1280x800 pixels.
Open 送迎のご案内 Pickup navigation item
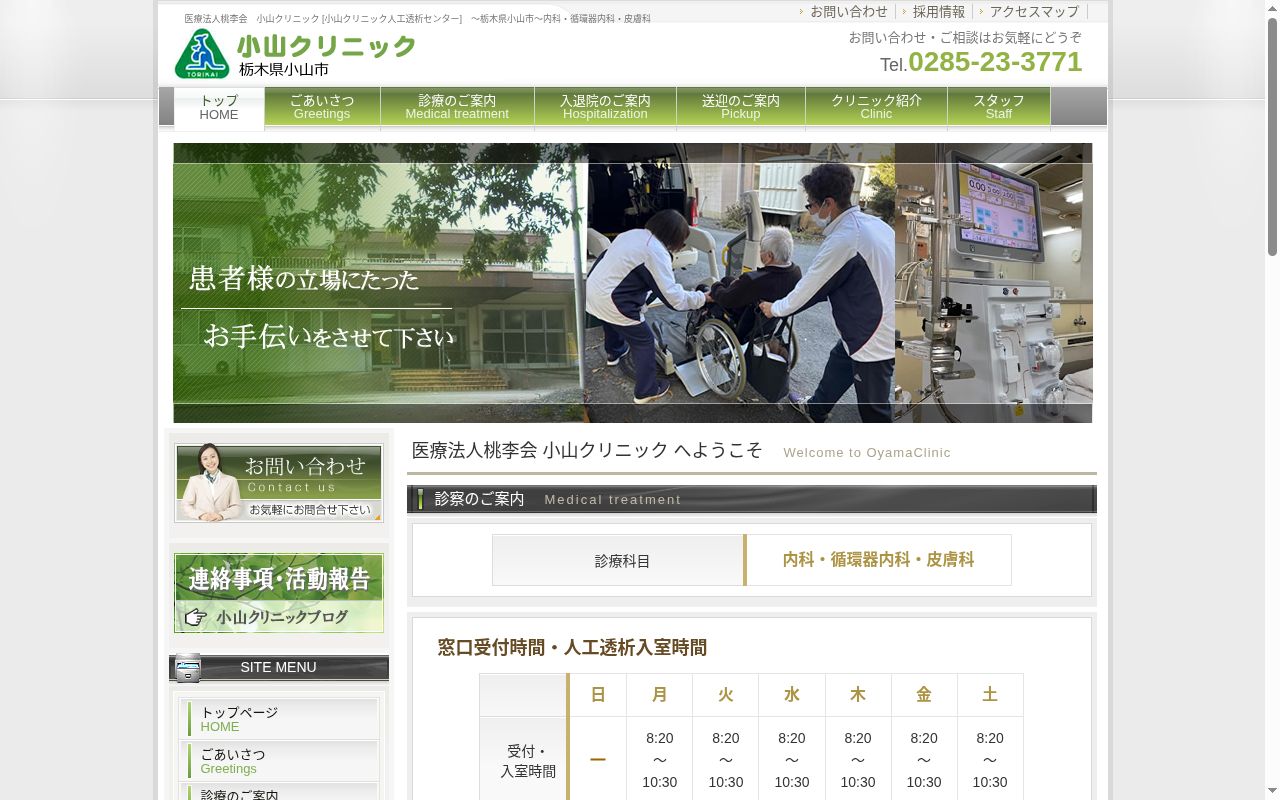[x=741, y=107]
